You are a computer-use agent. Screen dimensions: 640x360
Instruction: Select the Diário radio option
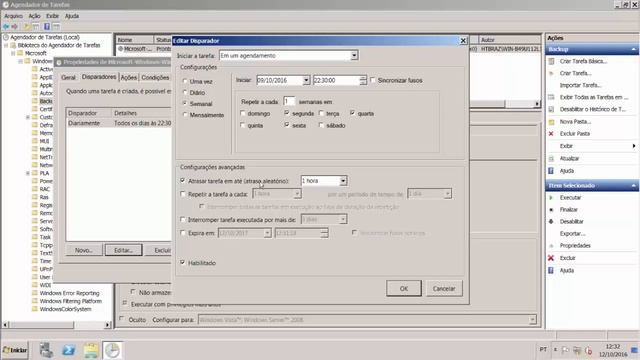click(x=185, y=93)
